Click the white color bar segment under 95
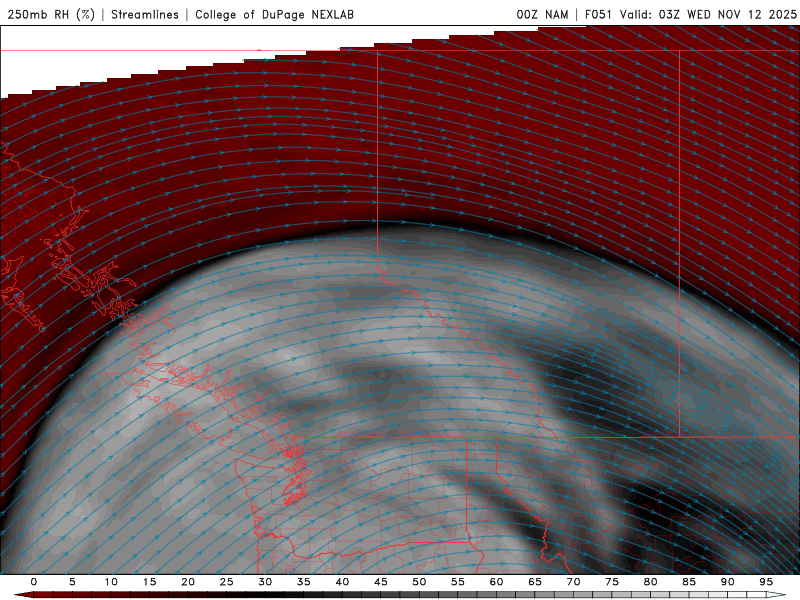The image size is (800, 600). 757,595
